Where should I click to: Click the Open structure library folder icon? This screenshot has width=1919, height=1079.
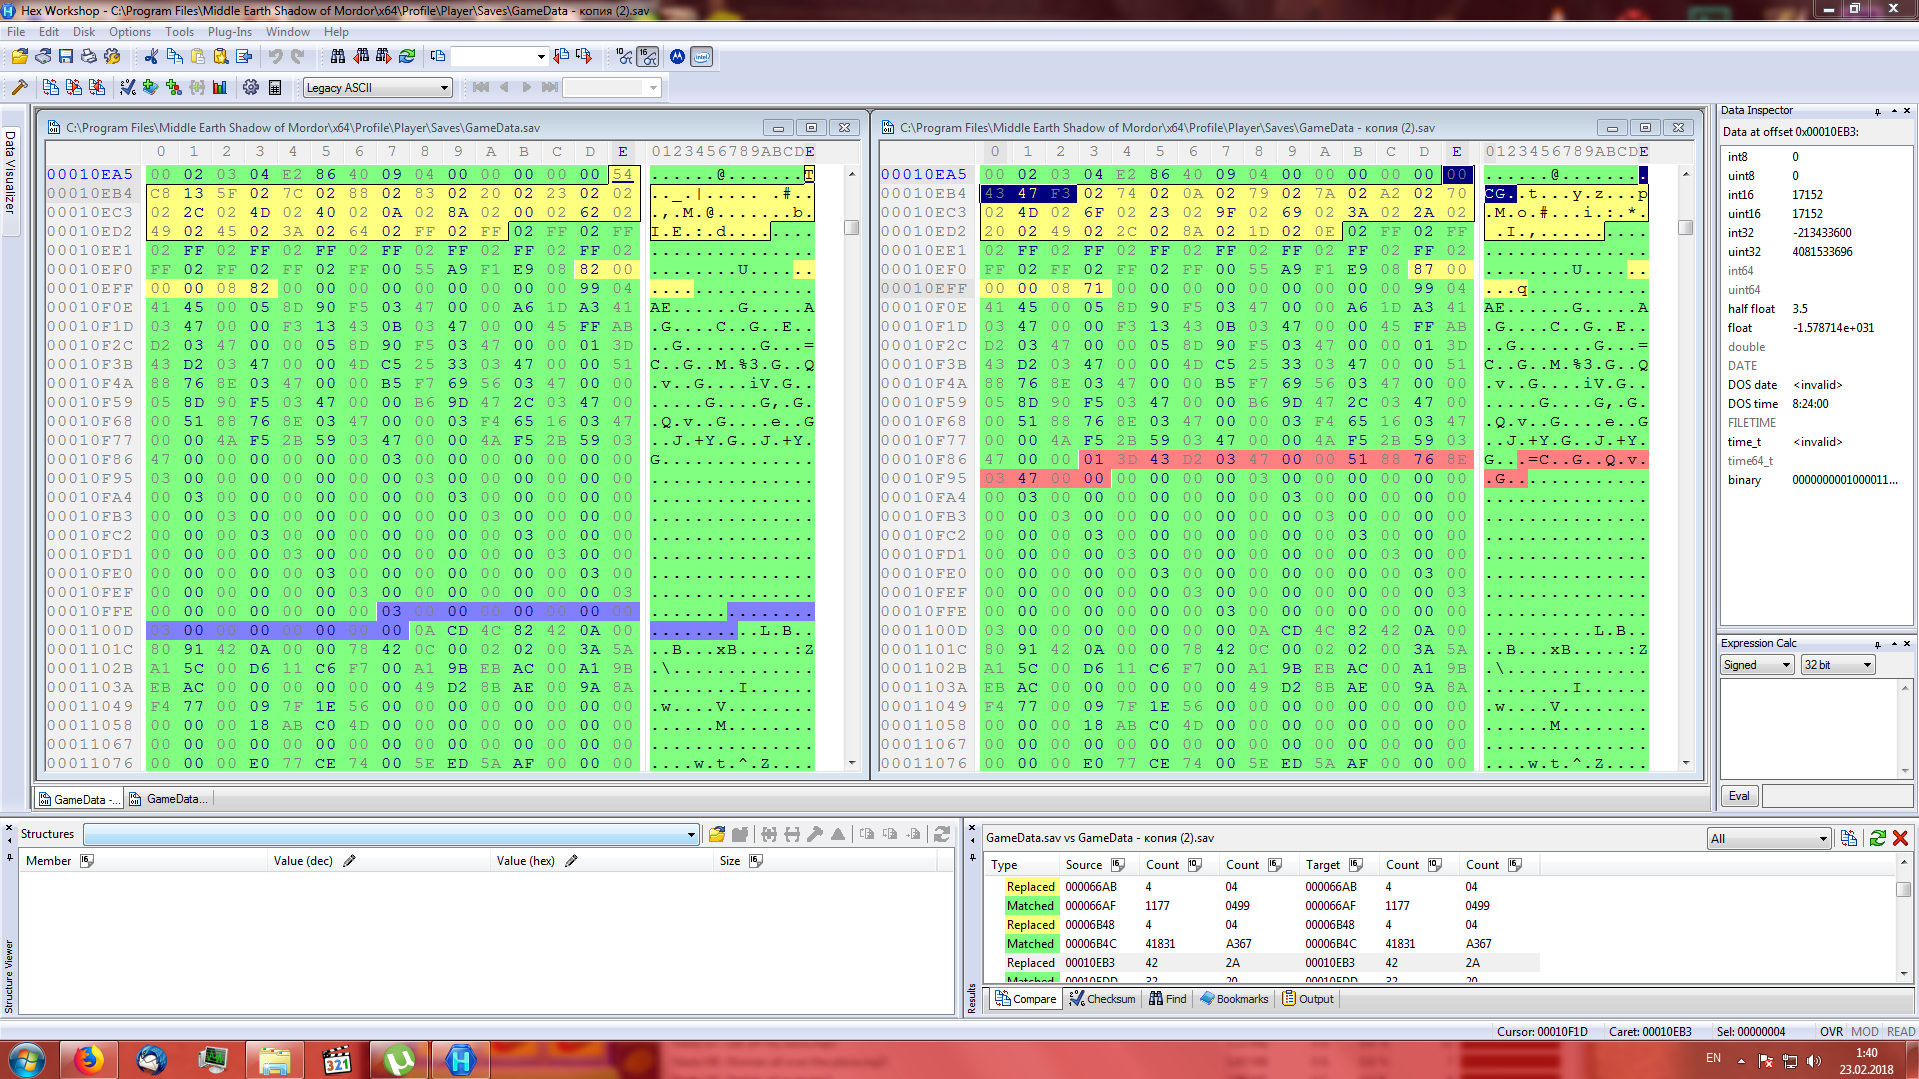coord(717,835)
